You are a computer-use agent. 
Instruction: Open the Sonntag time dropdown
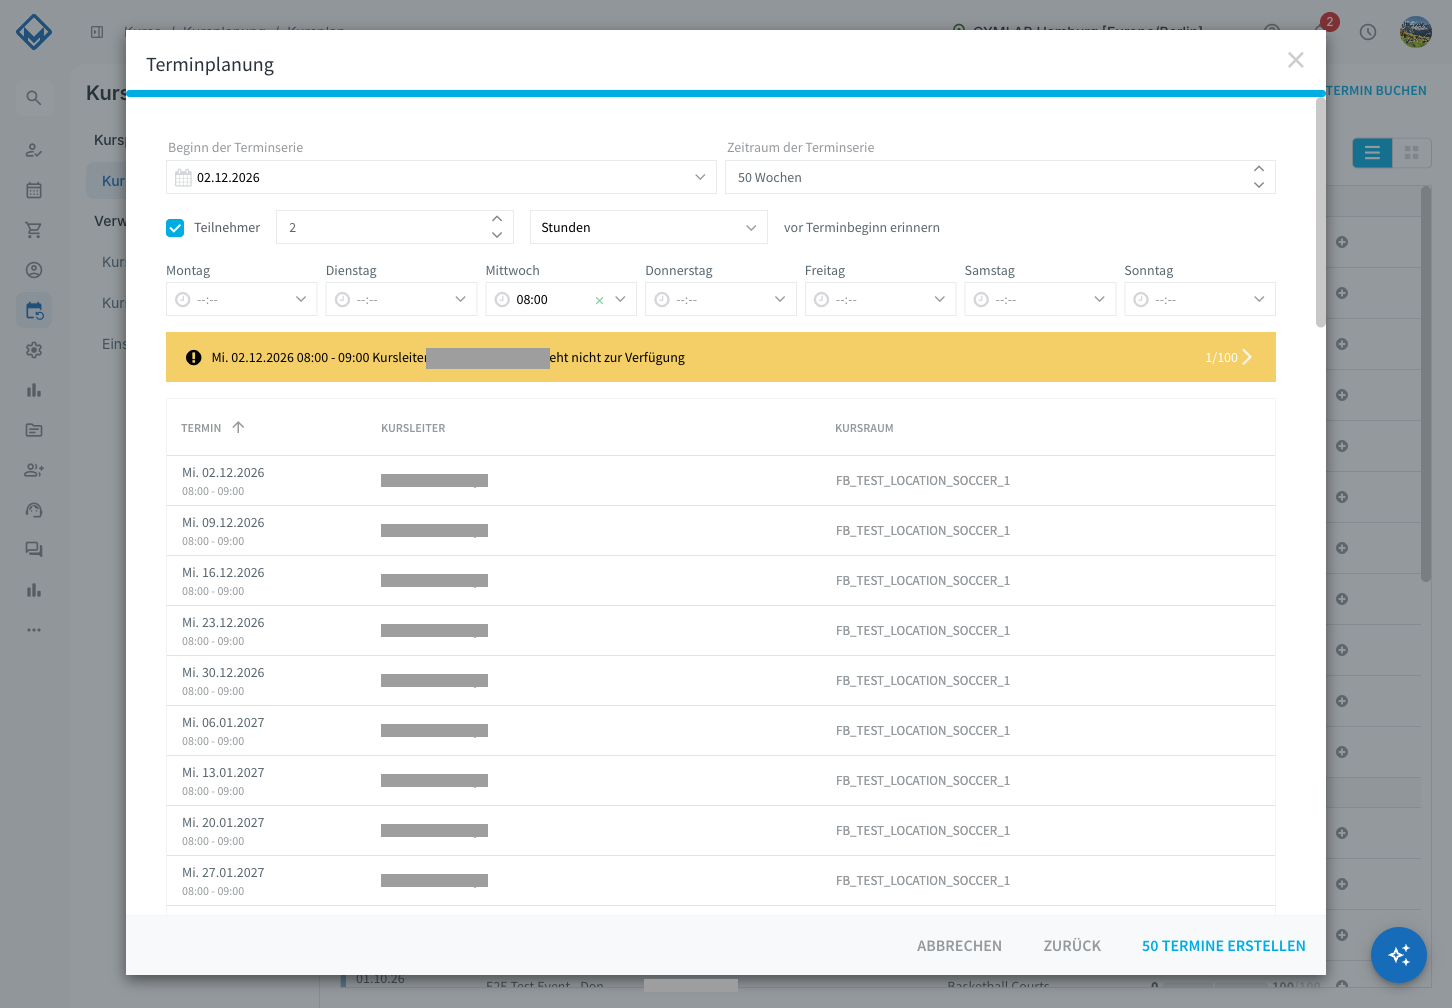coord(1200,299)
